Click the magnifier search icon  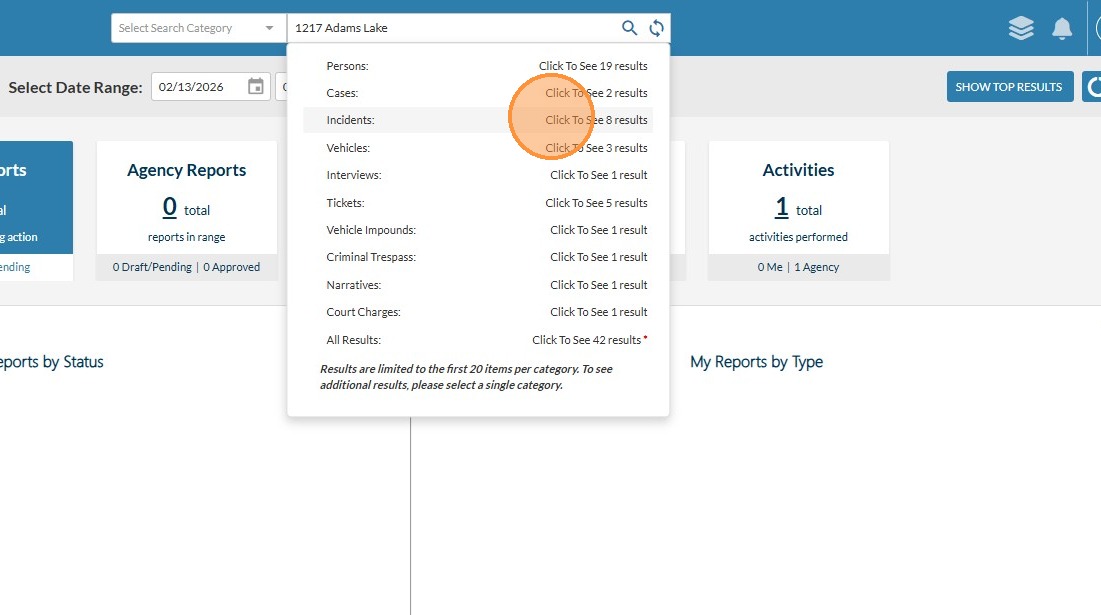629,28
